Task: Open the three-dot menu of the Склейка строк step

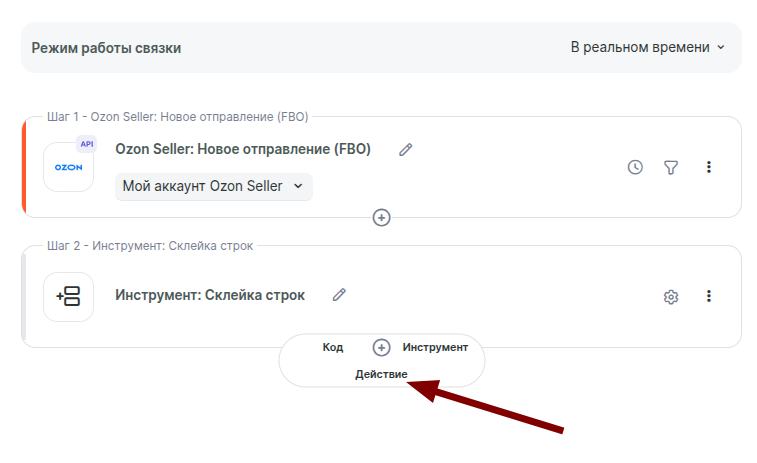Action: [709, 296]
